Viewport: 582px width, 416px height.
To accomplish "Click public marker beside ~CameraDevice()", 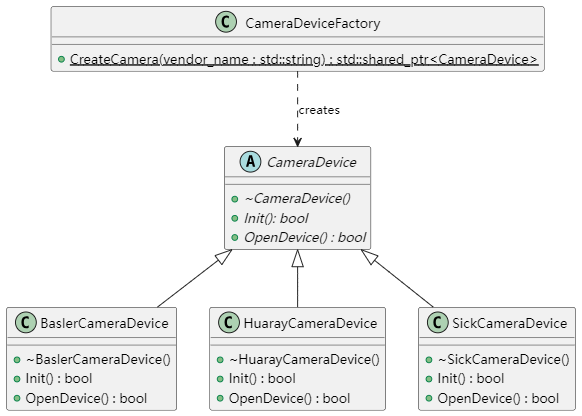I will 235,199.
